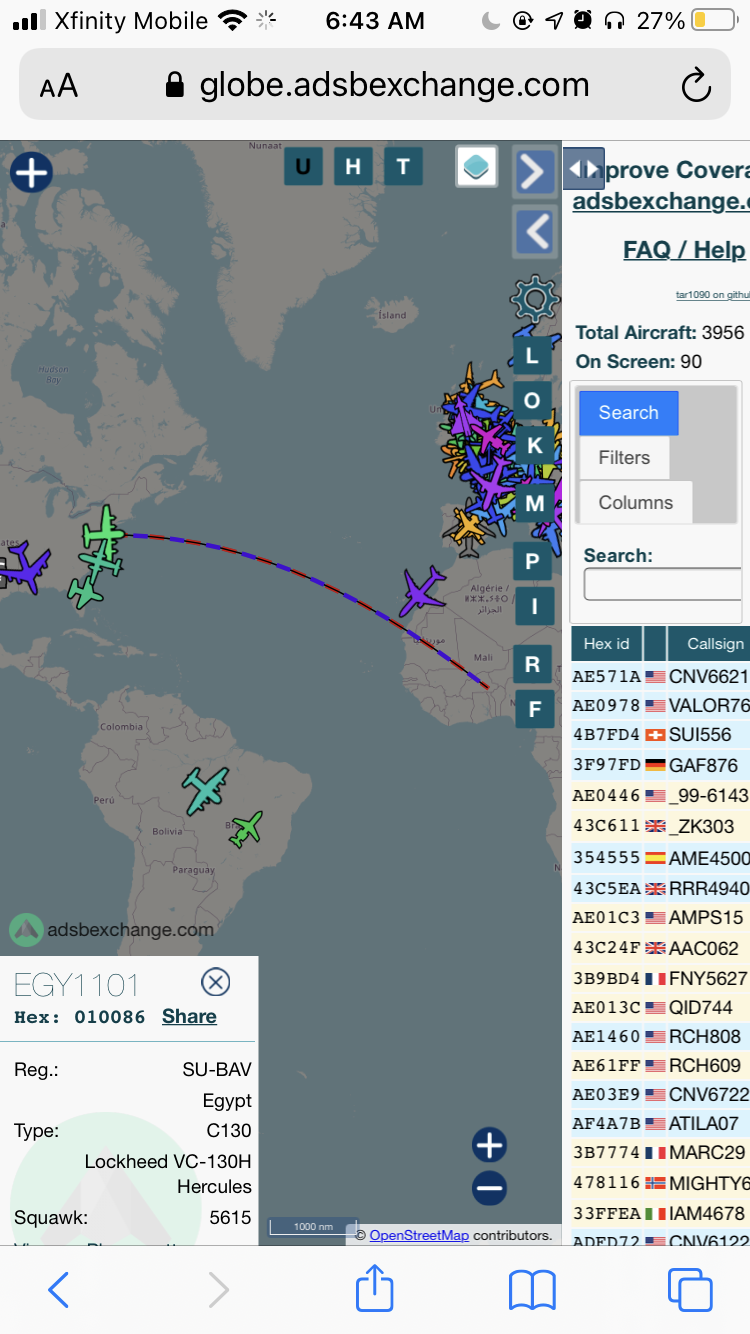The height and width of the screenshot is (1334, 750).
Task: Open Safari bookmarks
Action: pyautogui.click(x=532, y=1290)
